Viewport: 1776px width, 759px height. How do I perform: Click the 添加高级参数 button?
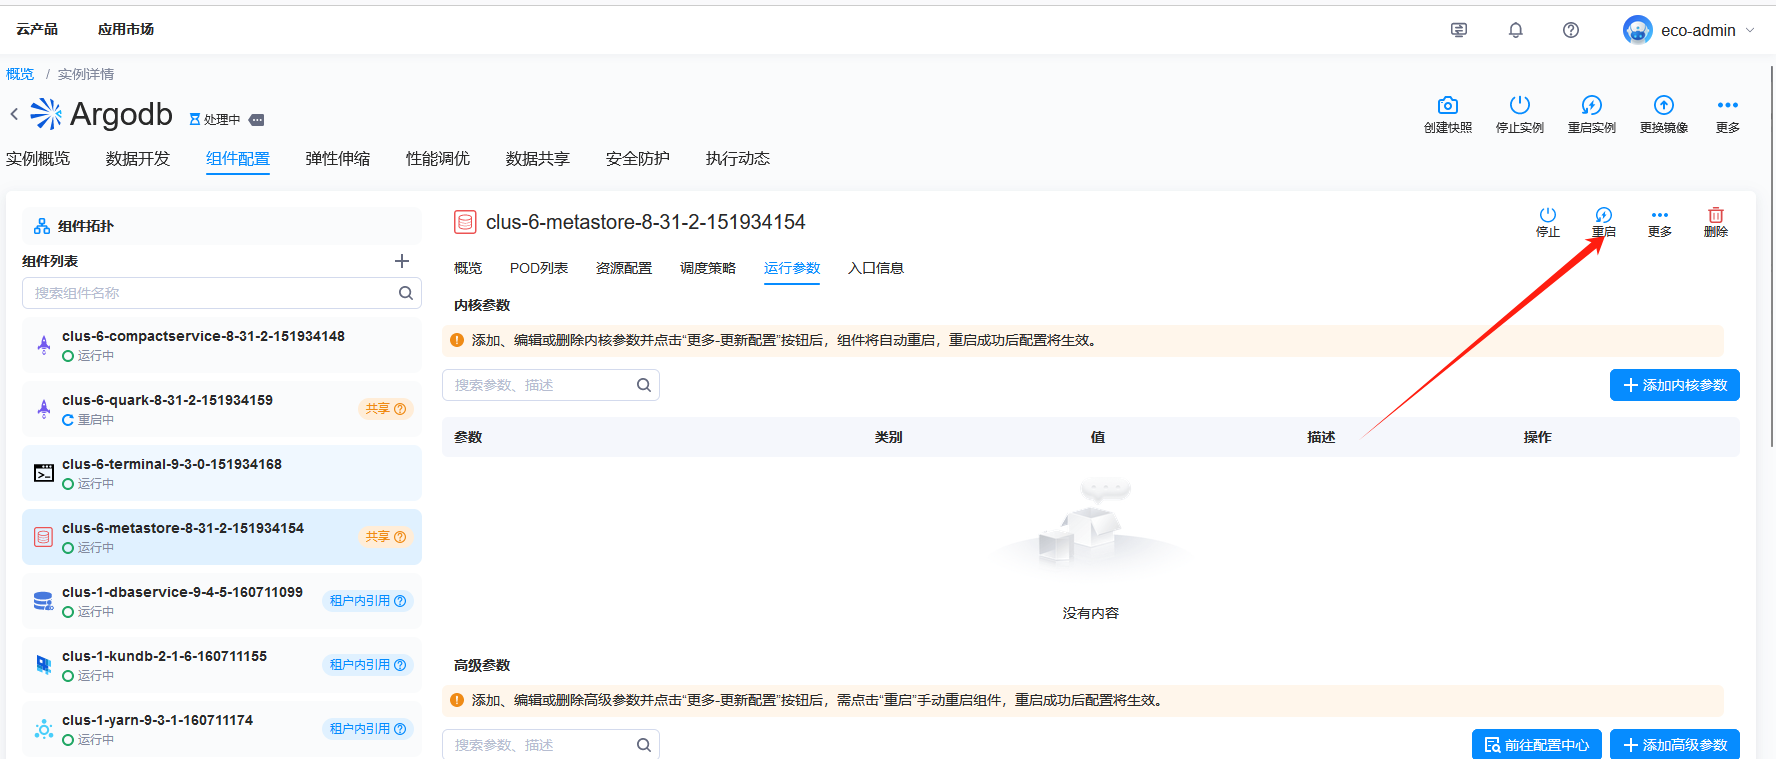[x=1675, y=744]
